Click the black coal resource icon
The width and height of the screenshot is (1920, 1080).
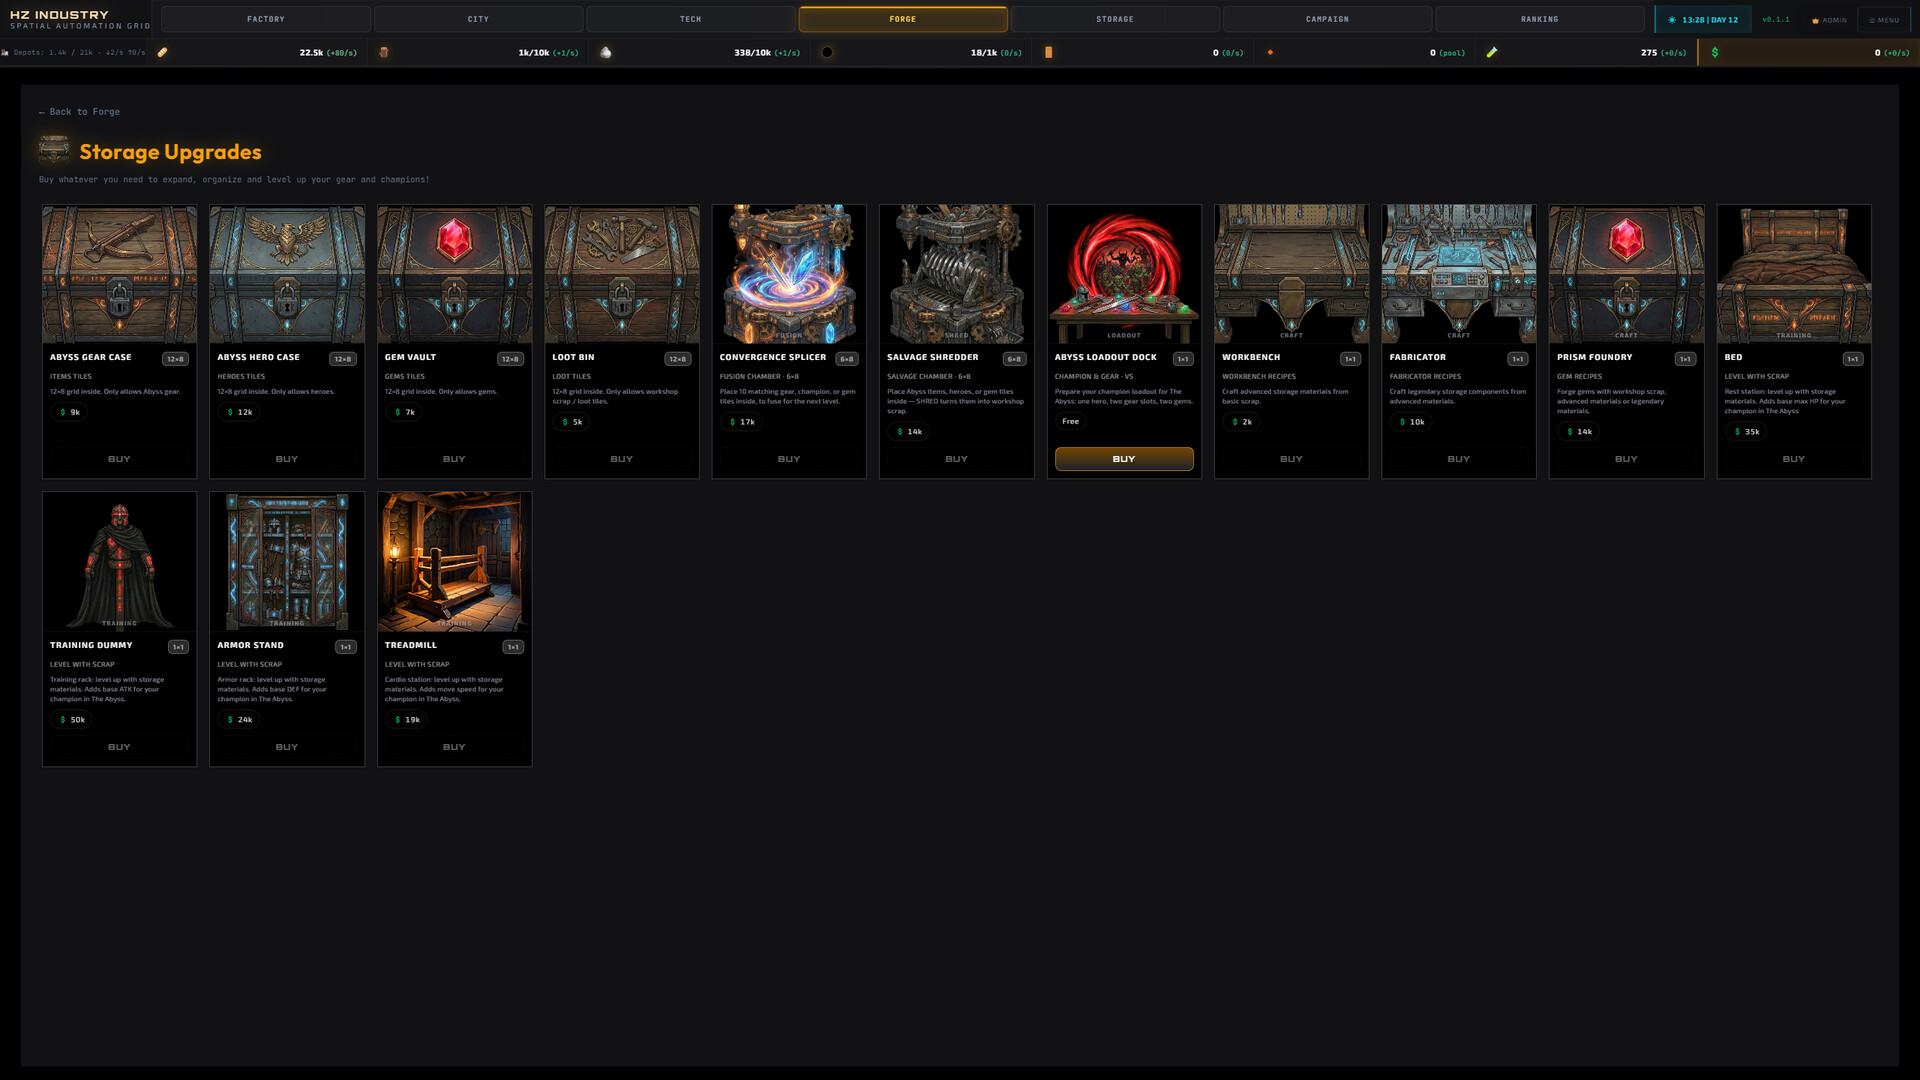[827, 52]
